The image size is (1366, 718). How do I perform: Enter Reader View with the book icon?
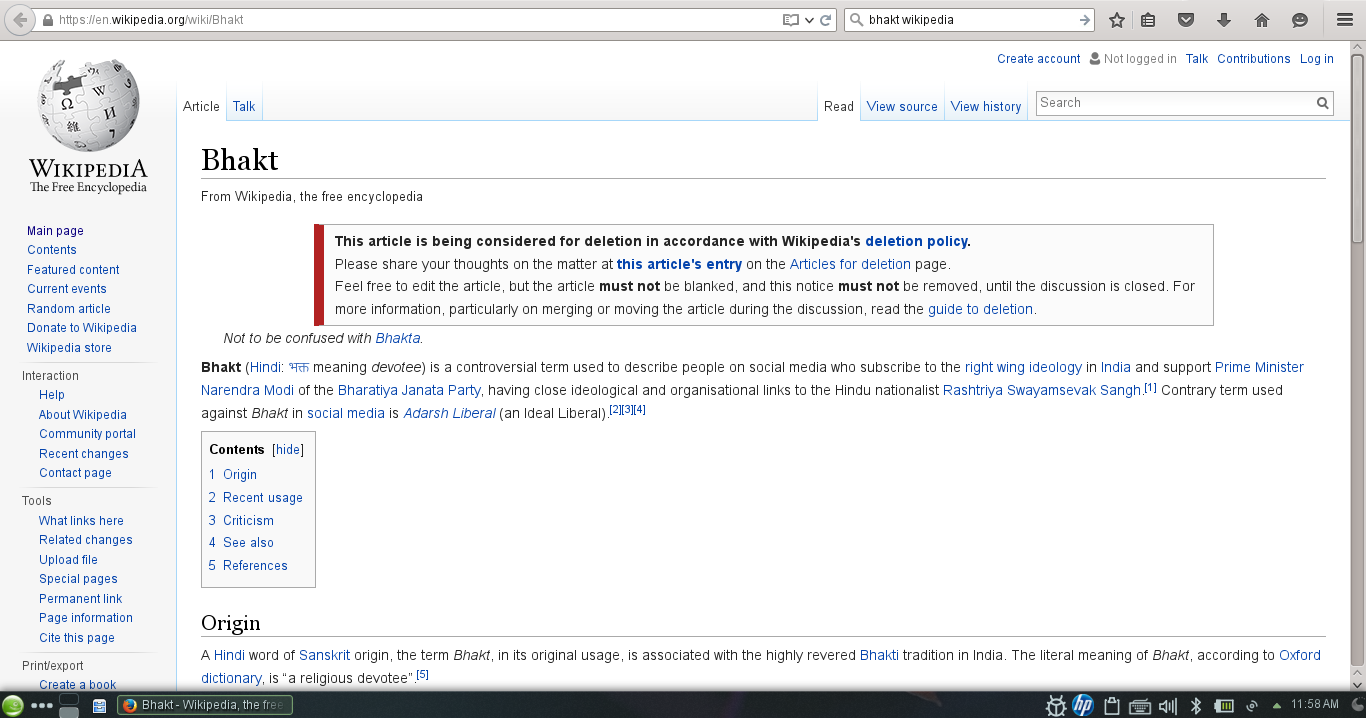click(791, 20)
